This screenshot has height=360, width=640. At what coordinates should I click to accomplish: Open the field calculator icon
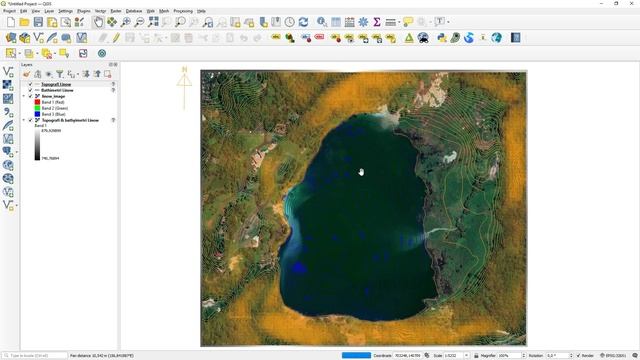click(349, 22)
